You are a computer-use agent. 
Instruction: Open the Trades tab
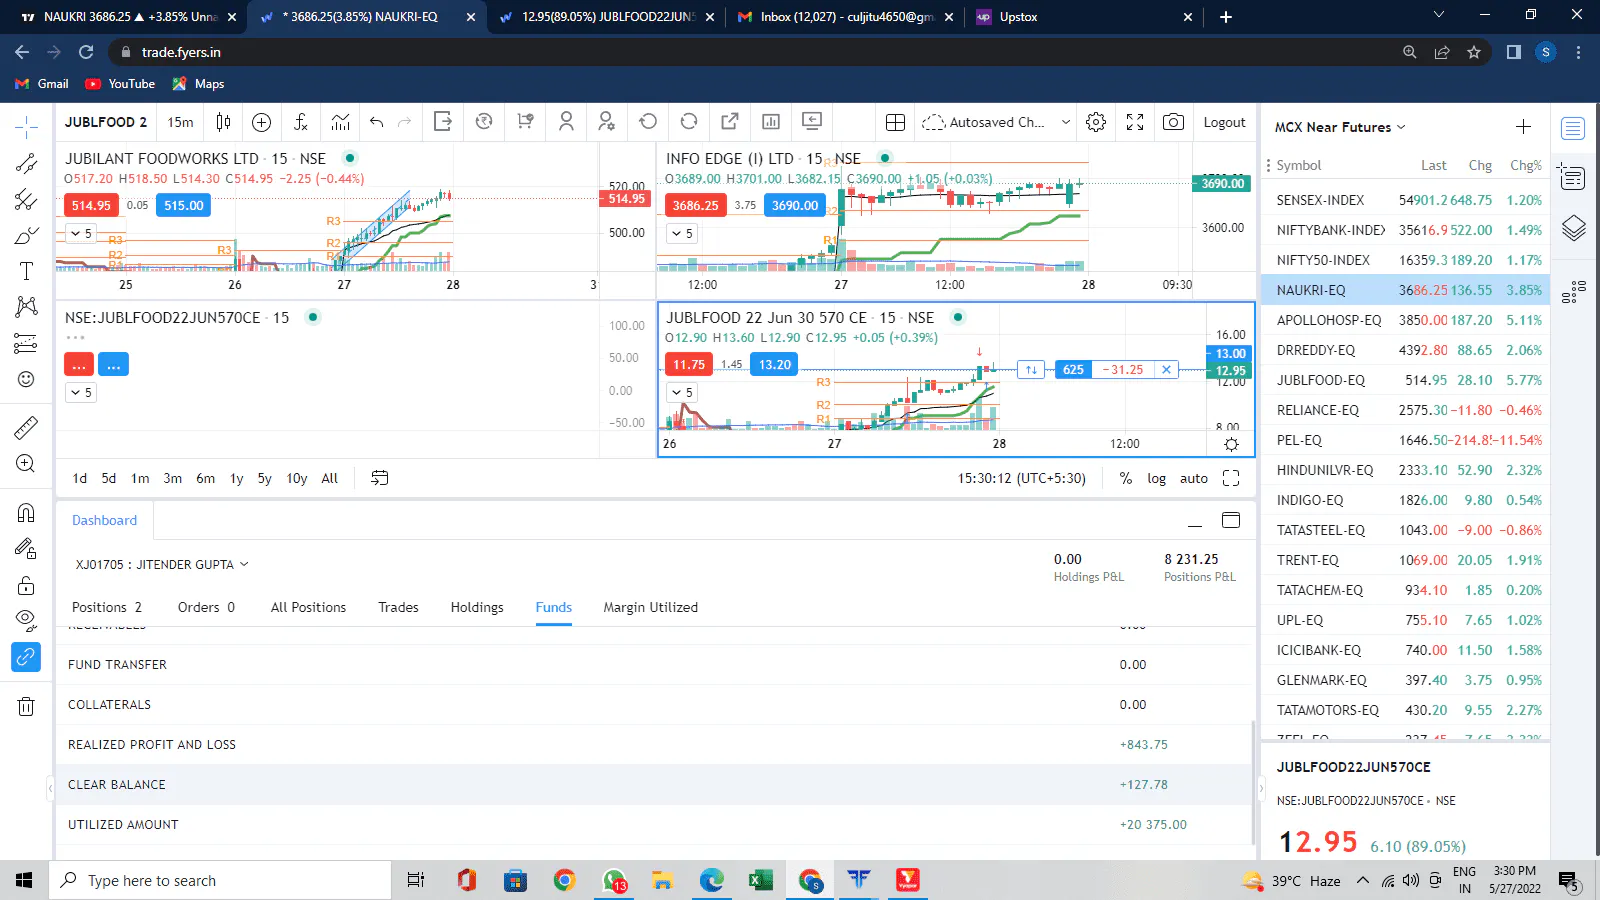coord(398,607)
